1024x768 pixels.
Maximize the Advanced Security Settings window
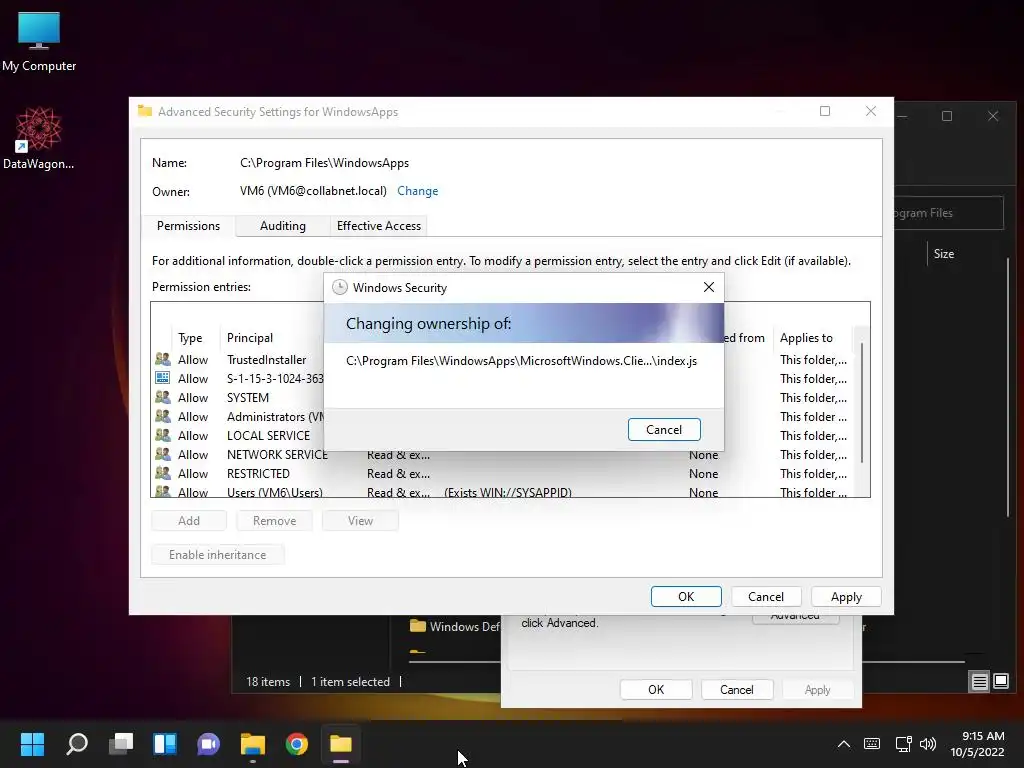point(825,111)
